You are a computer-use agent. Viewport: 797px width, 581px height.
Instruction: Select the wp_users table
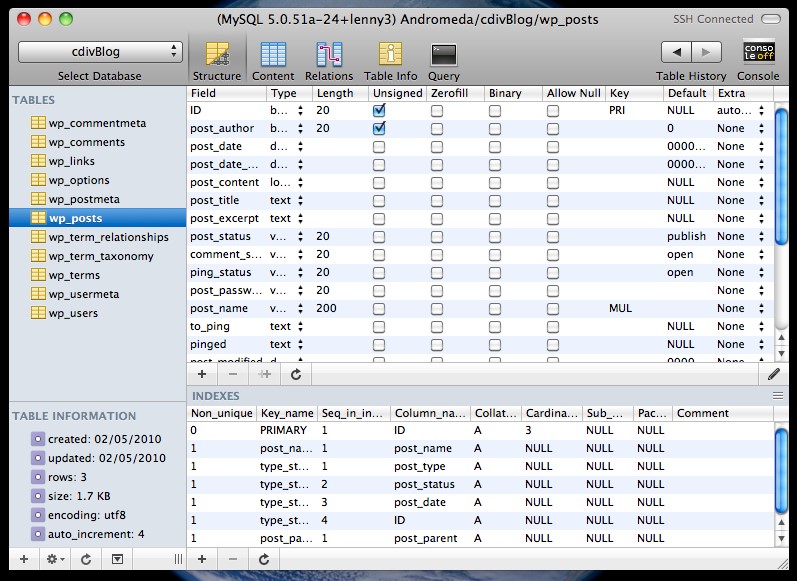point(98,313)
